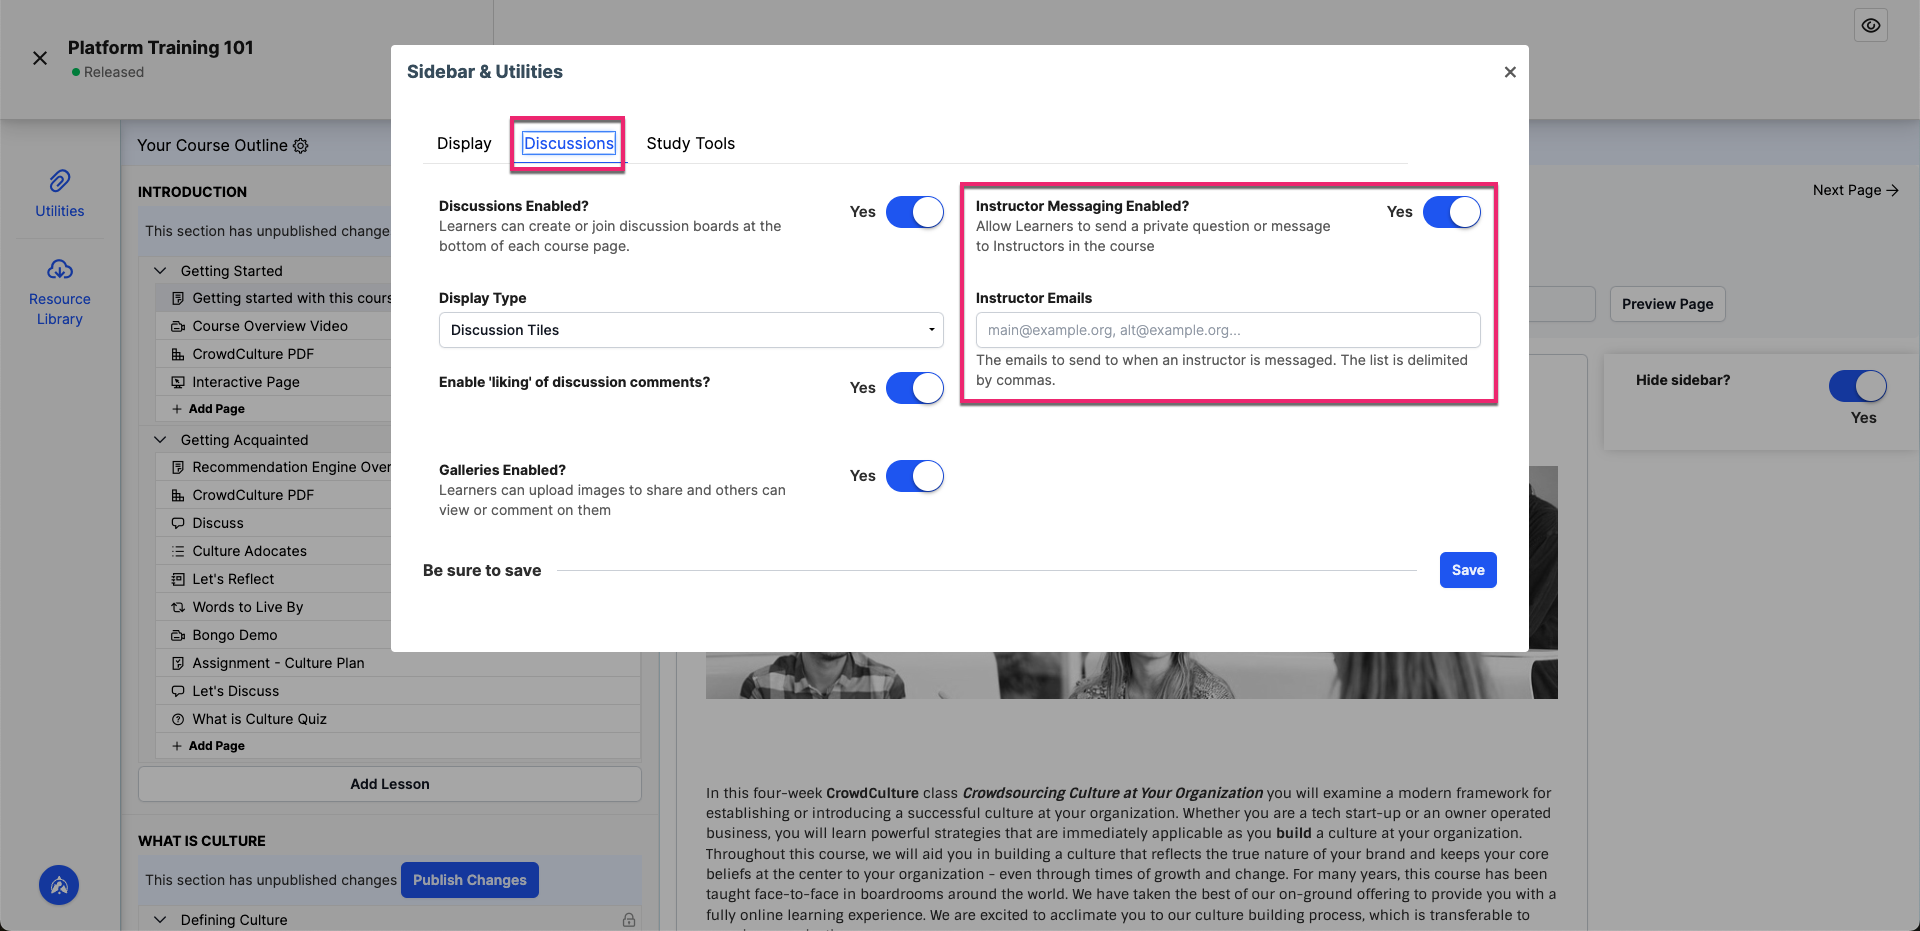Click shuffle icon beside Words to Live By
The image size is (1920, 931).
pyautogui.click(x=178, y=607)
